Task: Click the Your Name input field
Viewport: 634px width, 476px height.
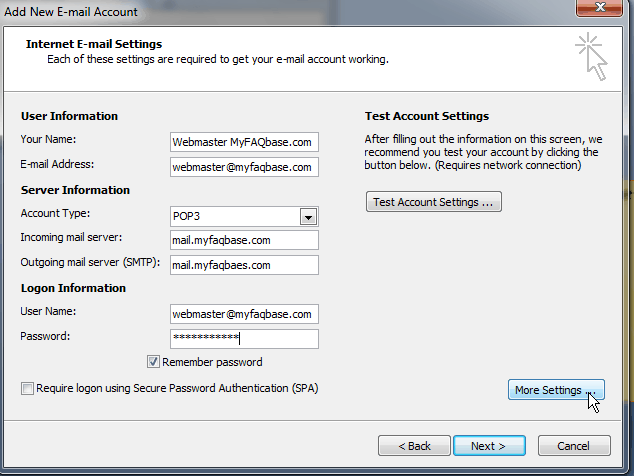Action: (244, 142)
